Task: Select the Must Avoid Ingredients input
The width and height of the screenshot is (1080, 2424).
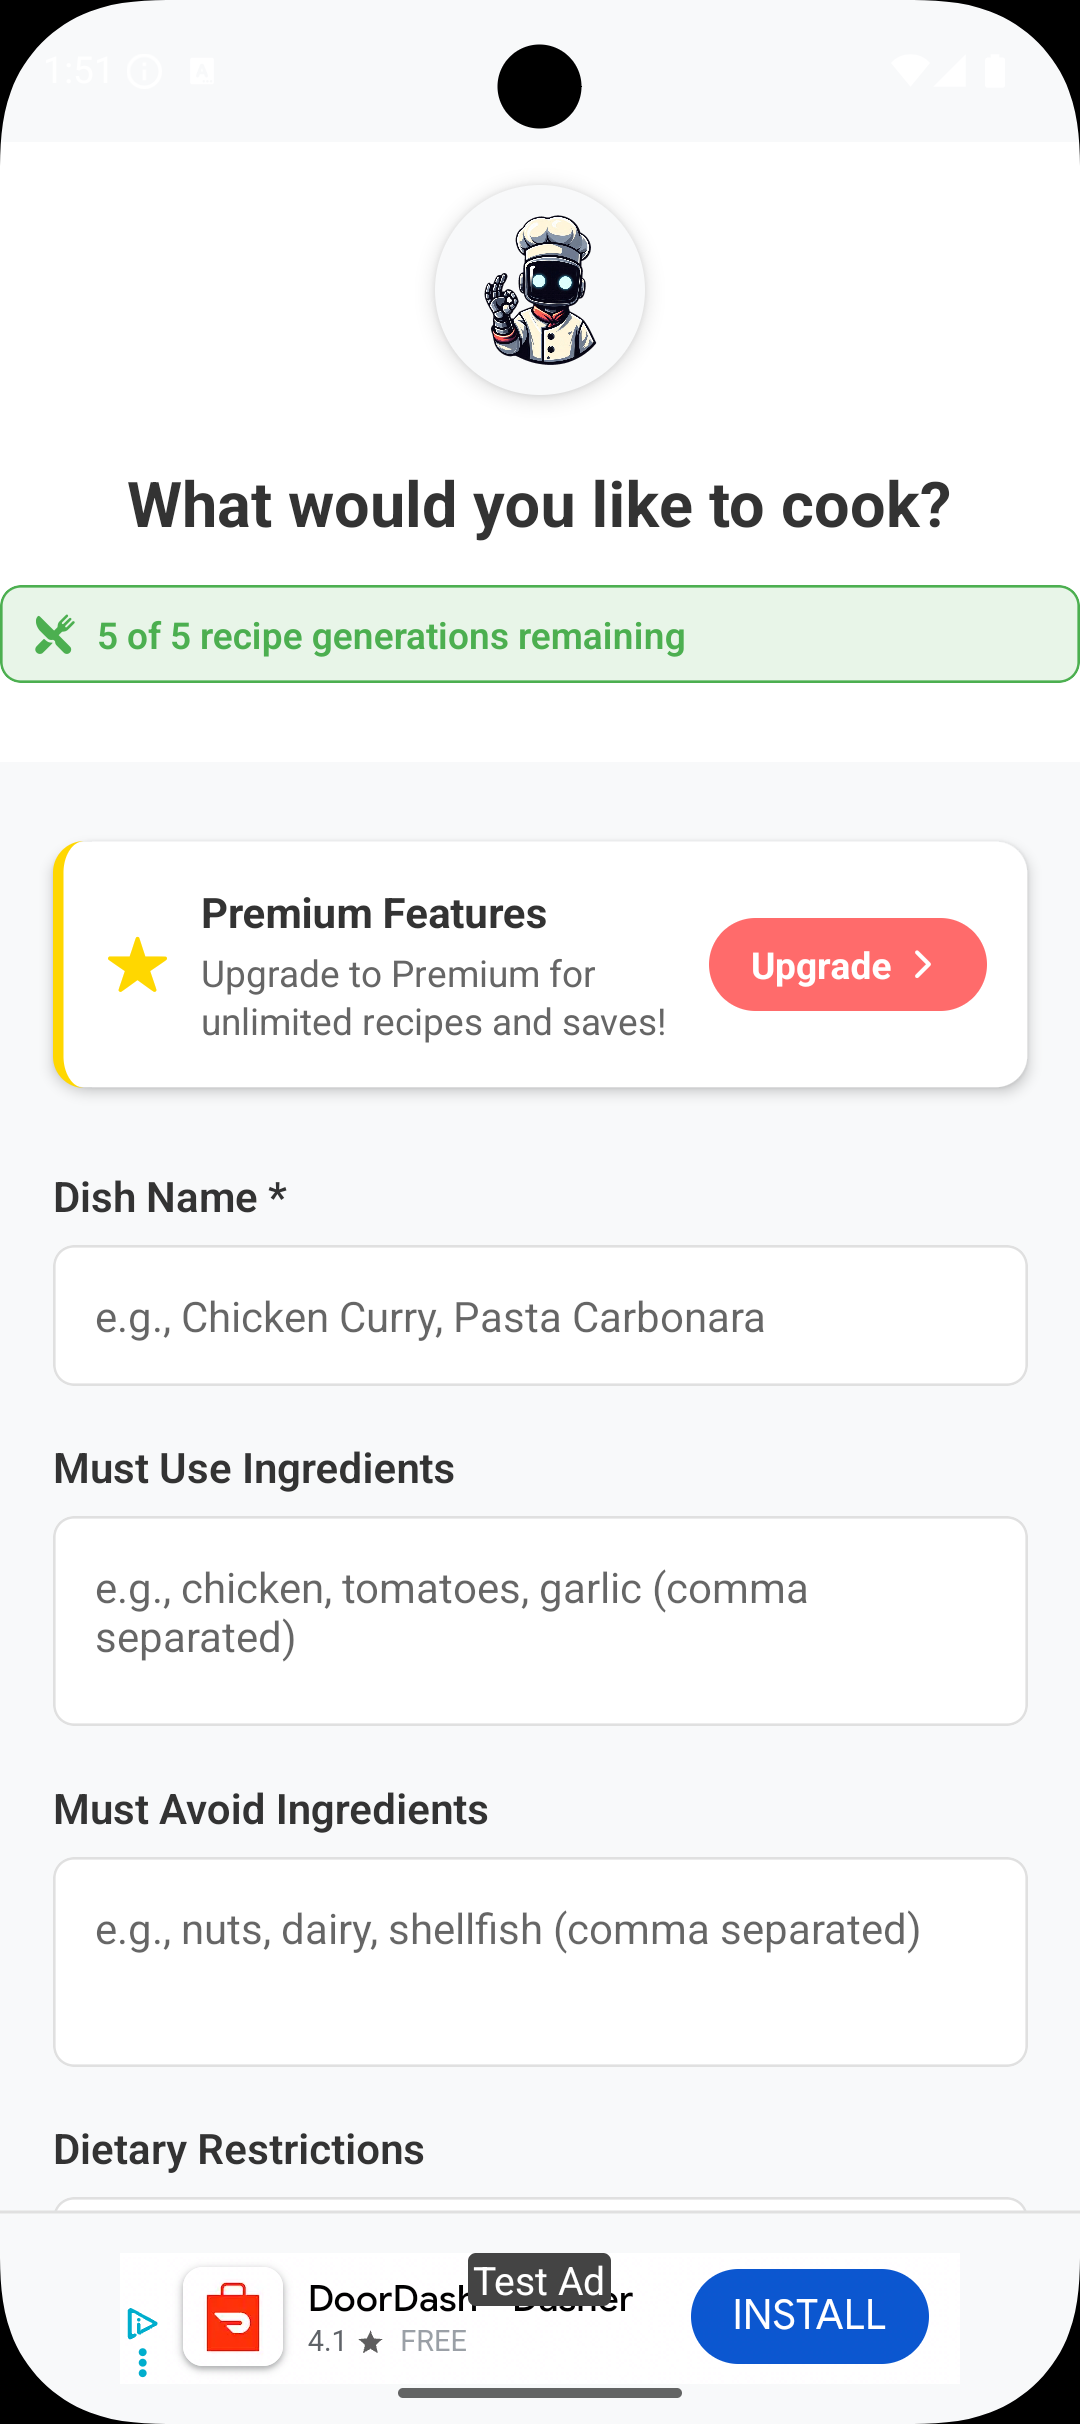Action: [x=540, y=1961]
